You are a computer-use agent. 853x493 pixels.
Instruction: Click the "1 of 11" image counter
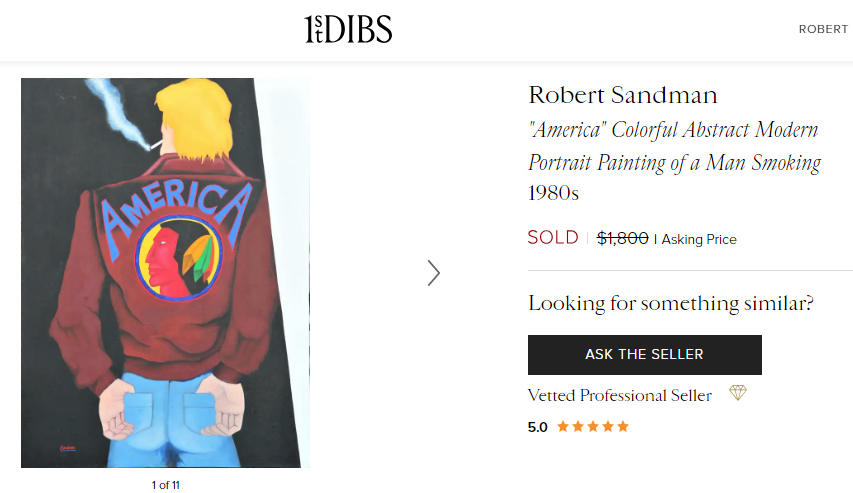(x=165, y=486)
